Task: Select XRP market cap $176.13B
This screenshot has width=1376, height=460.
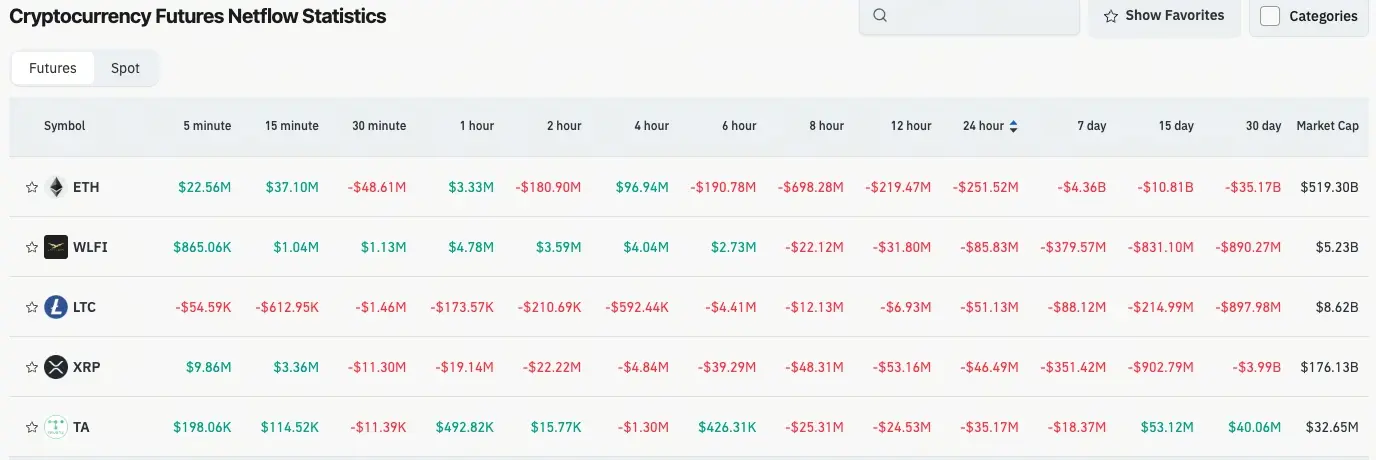Action: coord(1329,367)
